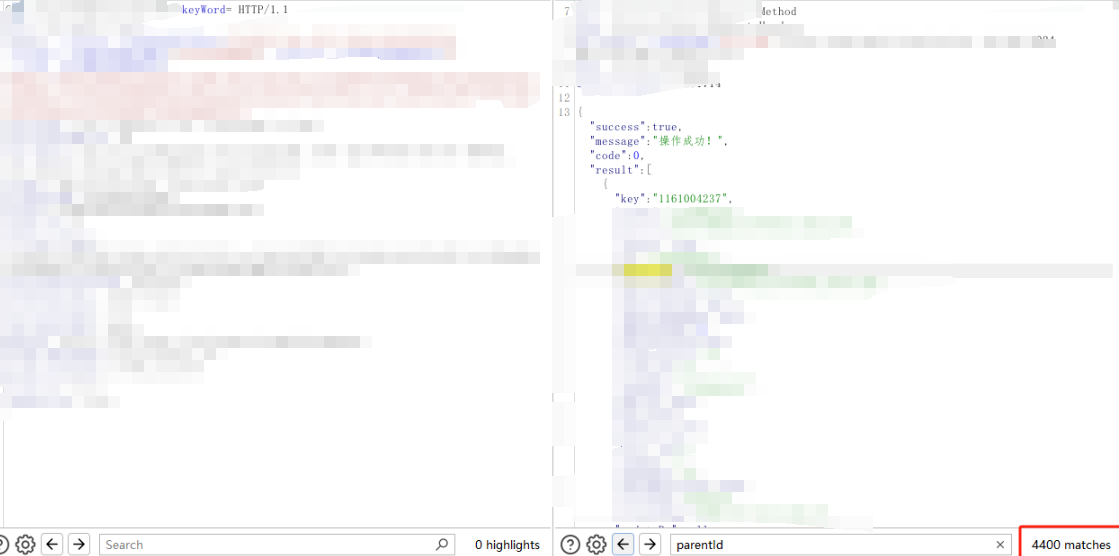Open request pane search settings gear

pyautogui.click(x=25, y=545)
